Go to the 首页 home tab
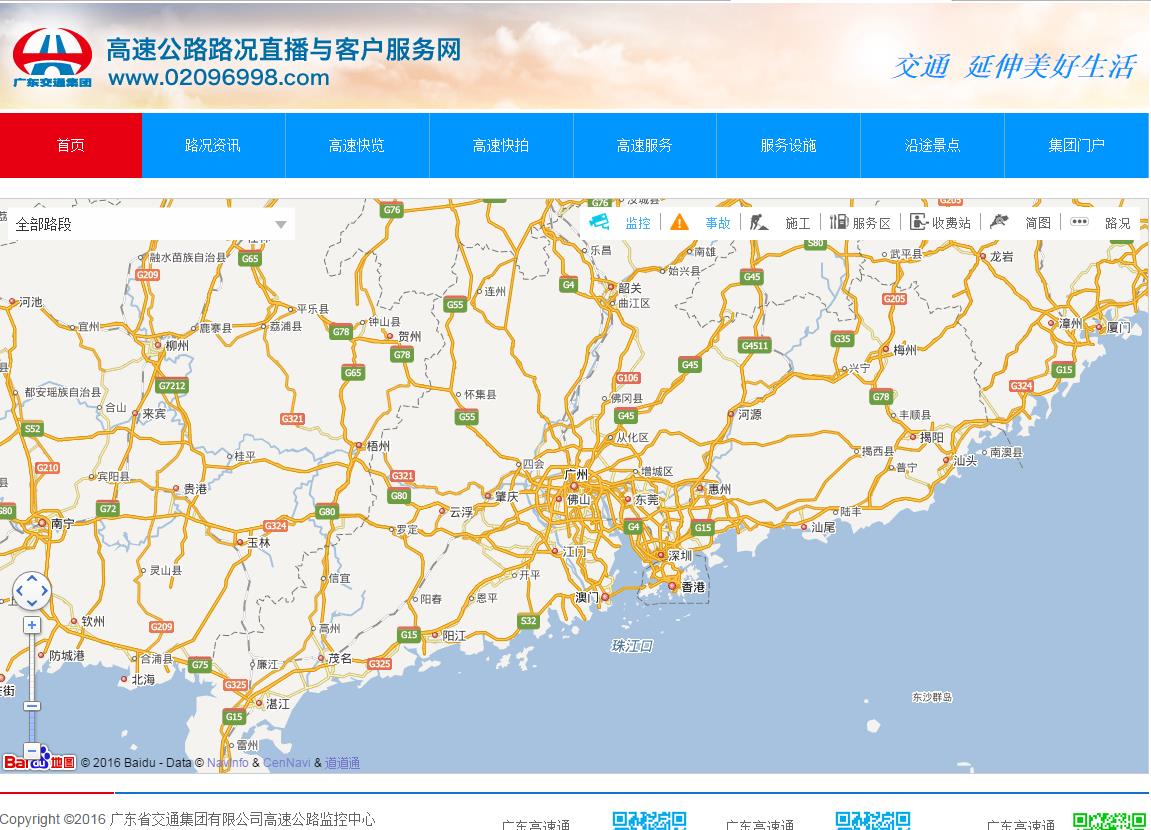This screenshot has height=830, width=1151. tap(70, 145)
